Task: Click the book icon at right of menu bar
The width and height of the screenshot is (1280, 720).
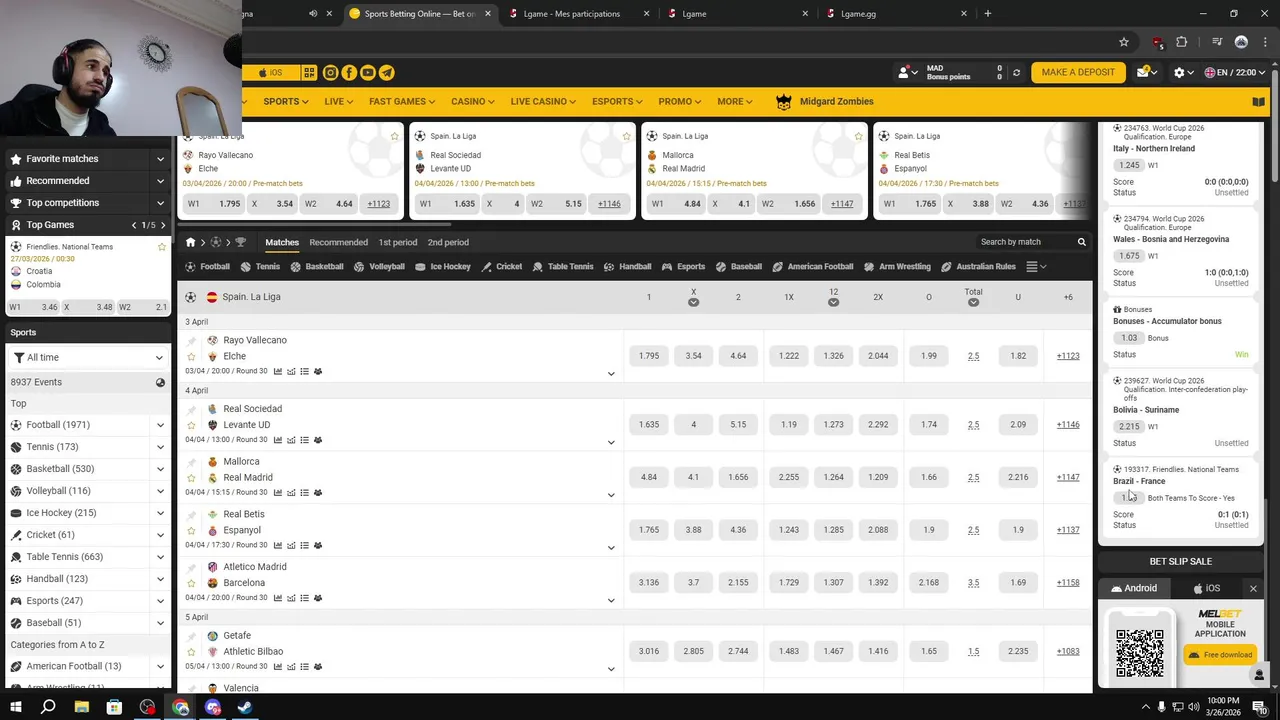Action: (x=1259, y=102)
